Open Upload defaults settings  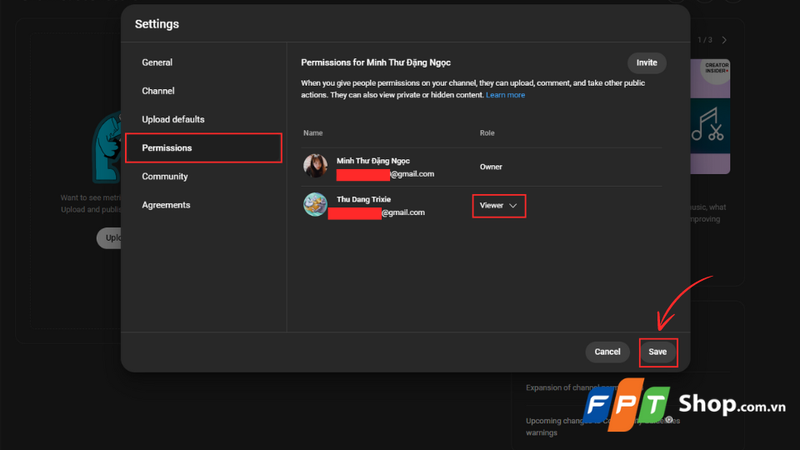pyautogui.click(x=173, y=119)
